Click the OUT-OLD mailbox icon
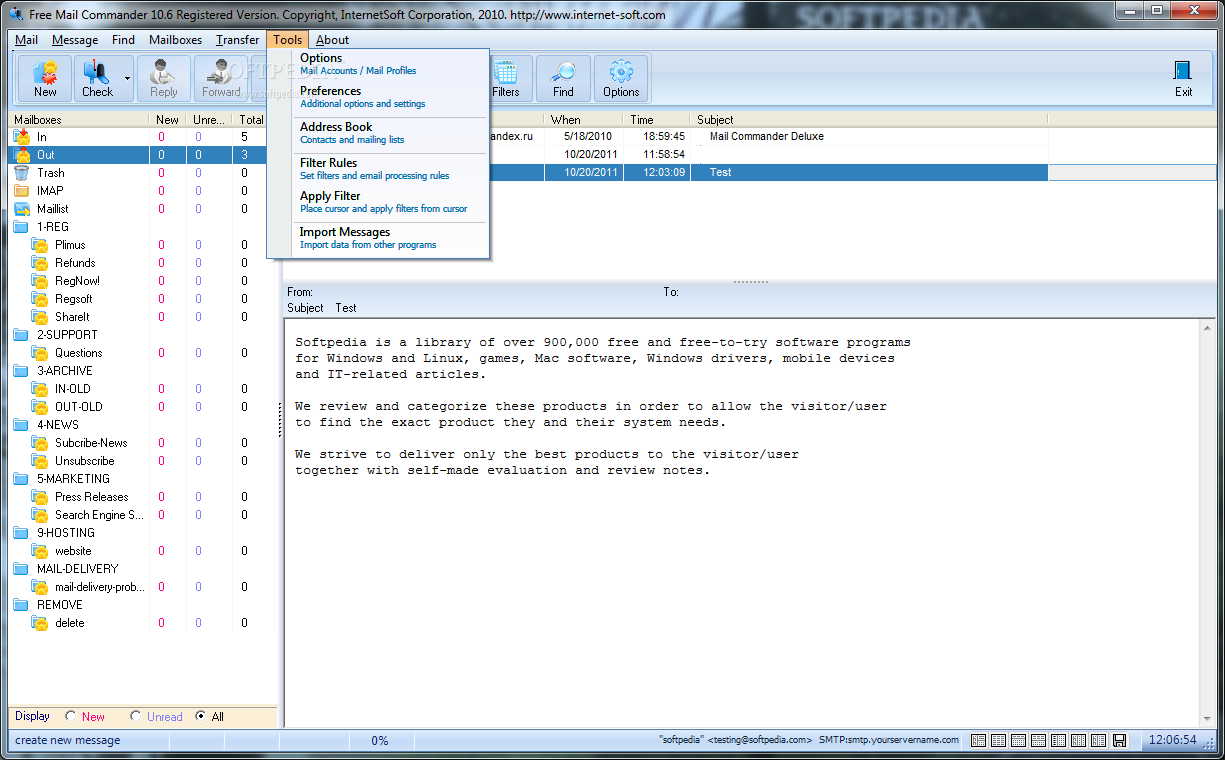Screen dimensions: 1225x760 [x=39, y=407]
